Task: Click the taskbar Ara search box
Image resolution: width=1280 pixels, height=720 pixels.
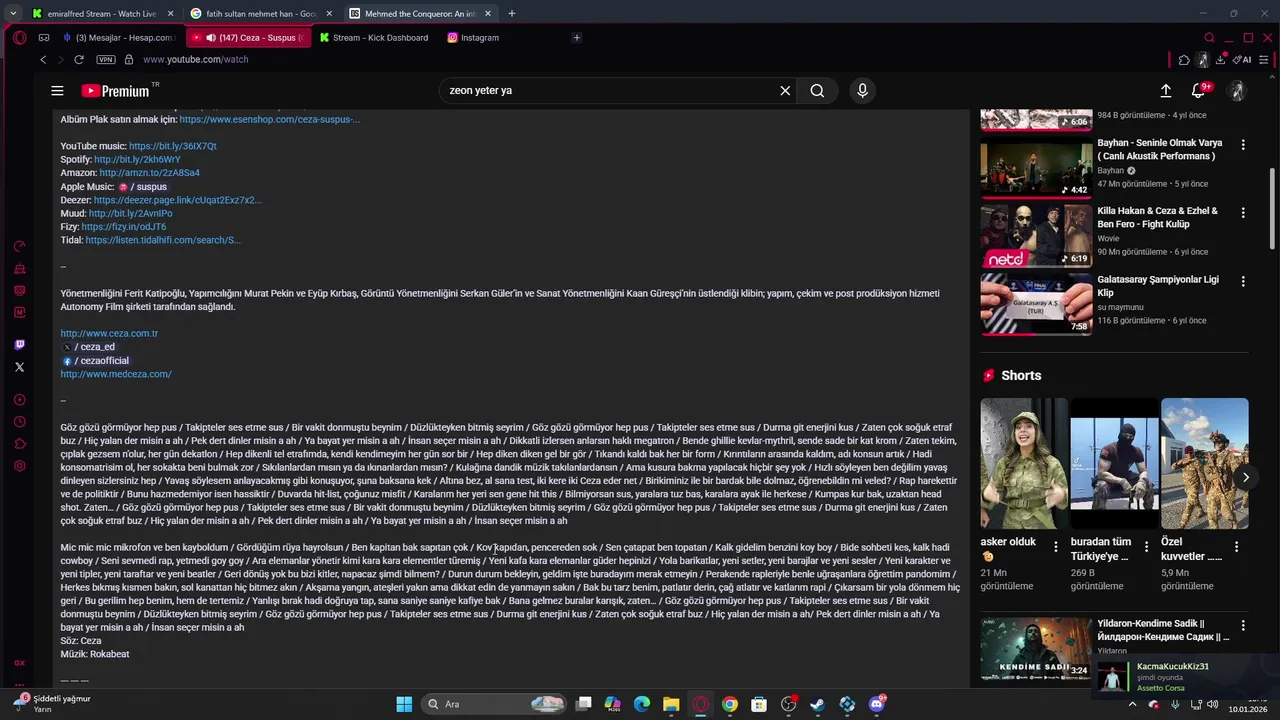Action: (x=494, y=704)
